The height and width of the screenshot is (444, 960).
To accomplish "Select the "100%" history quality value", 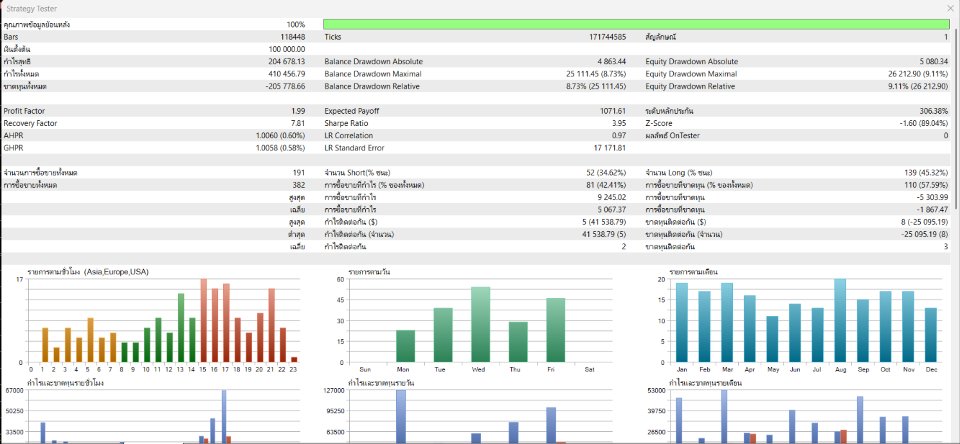I will 296,24.
